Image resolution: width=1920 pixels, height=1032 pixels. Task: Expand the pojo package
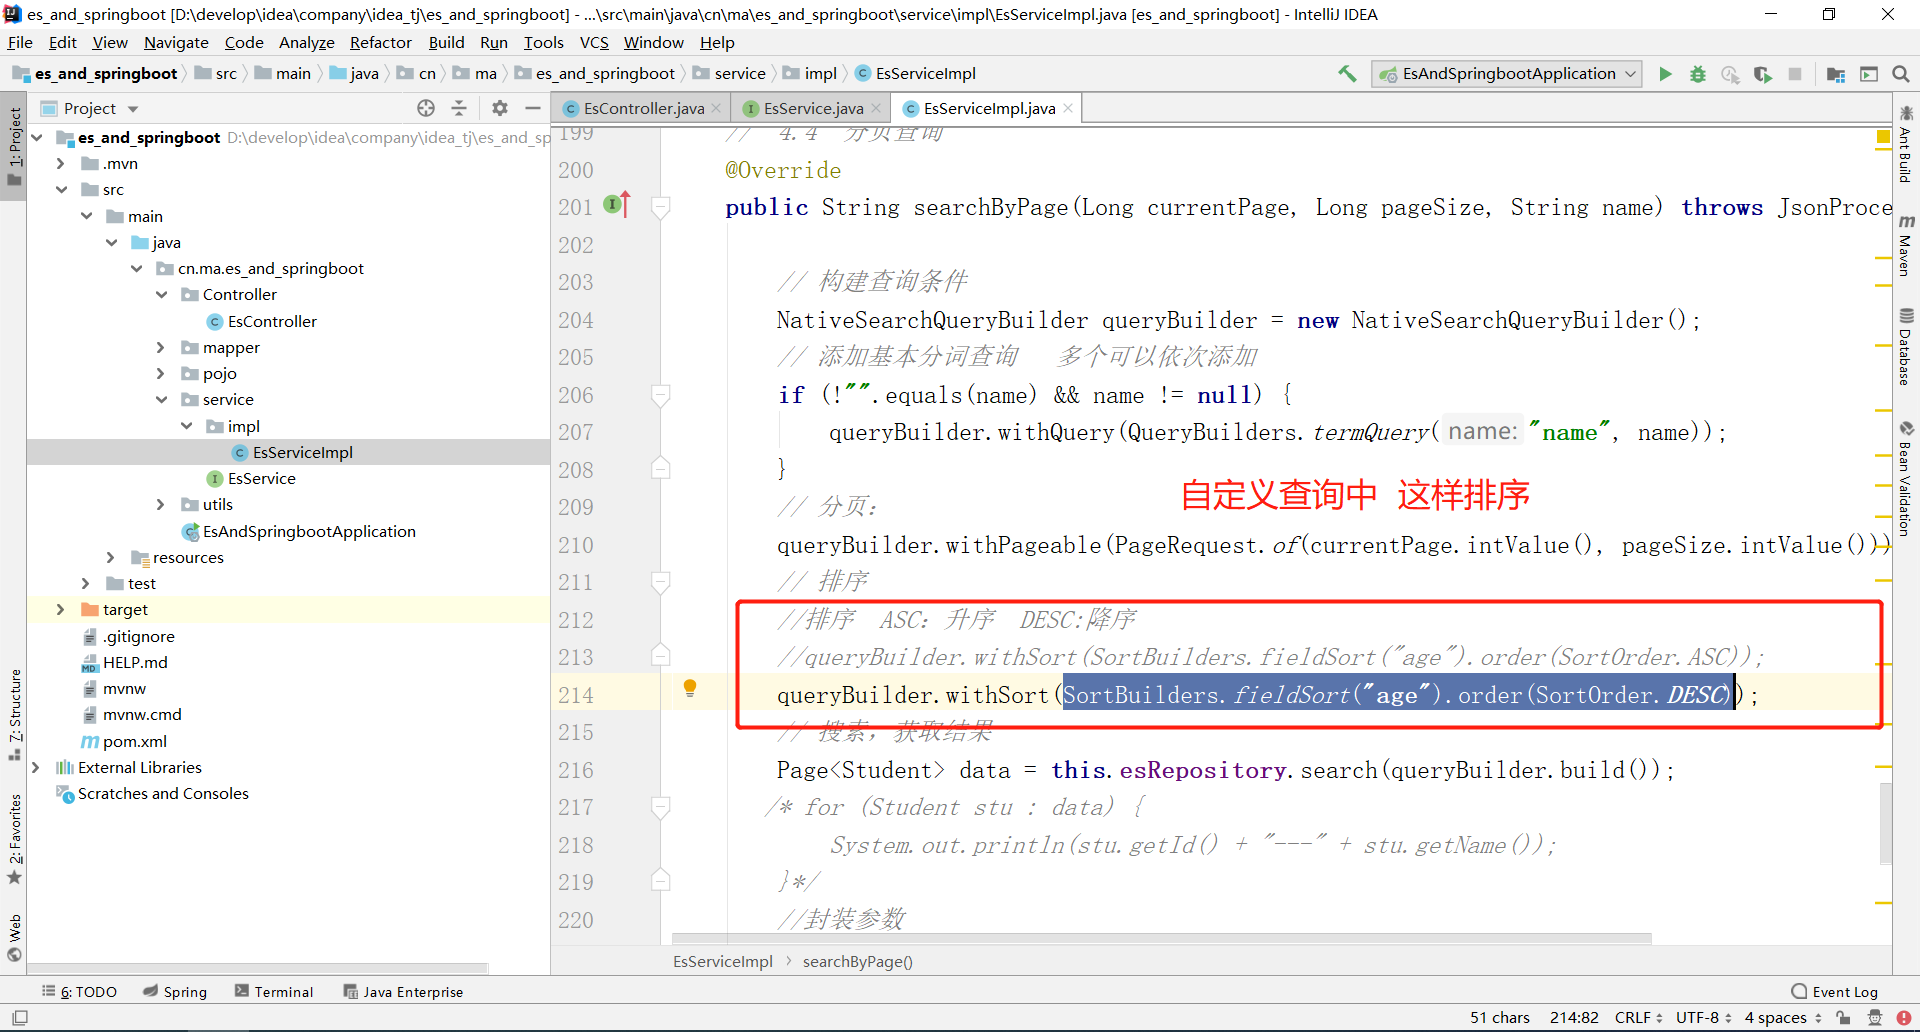(x=160, y=373)
